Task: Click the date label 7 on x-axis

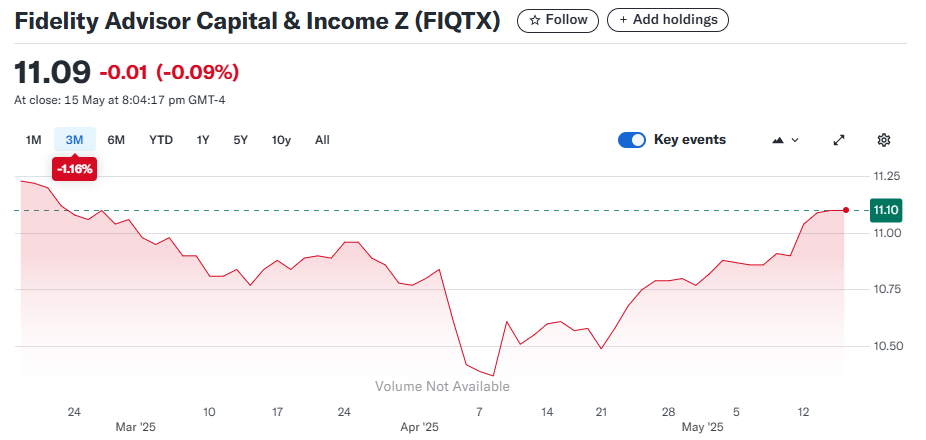Action: pos(479,412)
